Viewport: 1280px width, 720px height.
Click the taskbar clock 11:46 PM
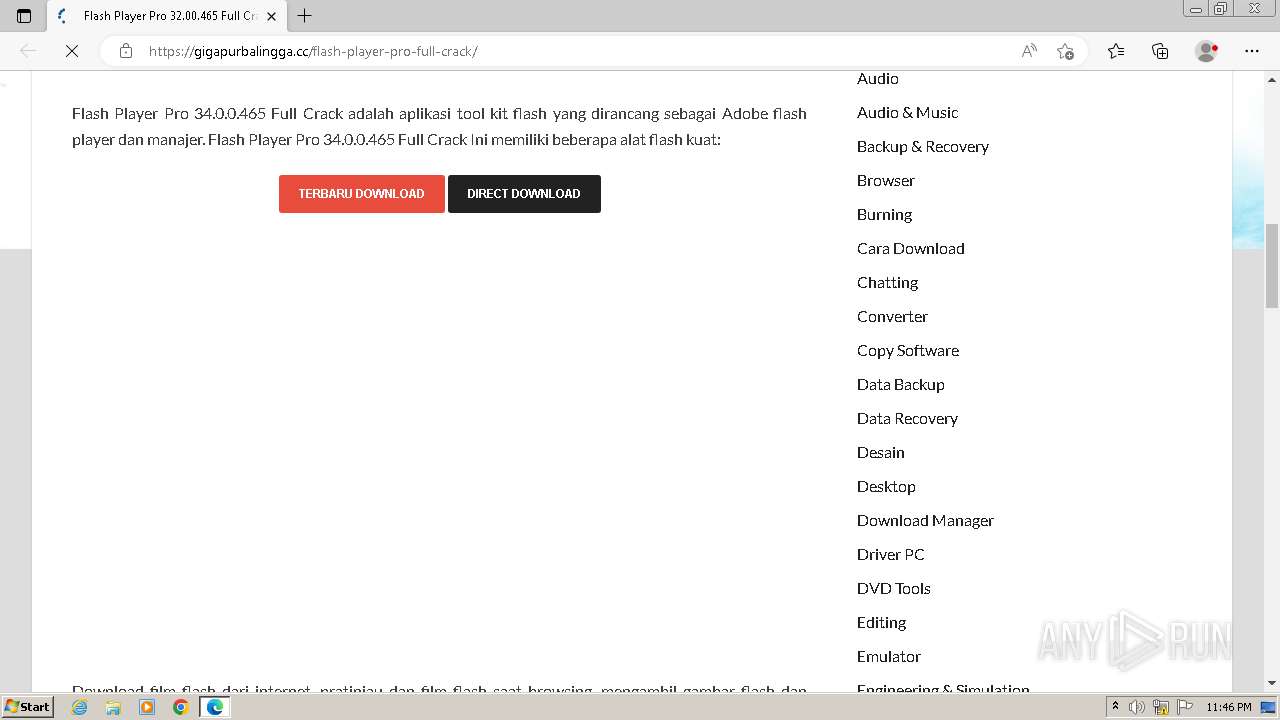click(x=1229, y=707)
